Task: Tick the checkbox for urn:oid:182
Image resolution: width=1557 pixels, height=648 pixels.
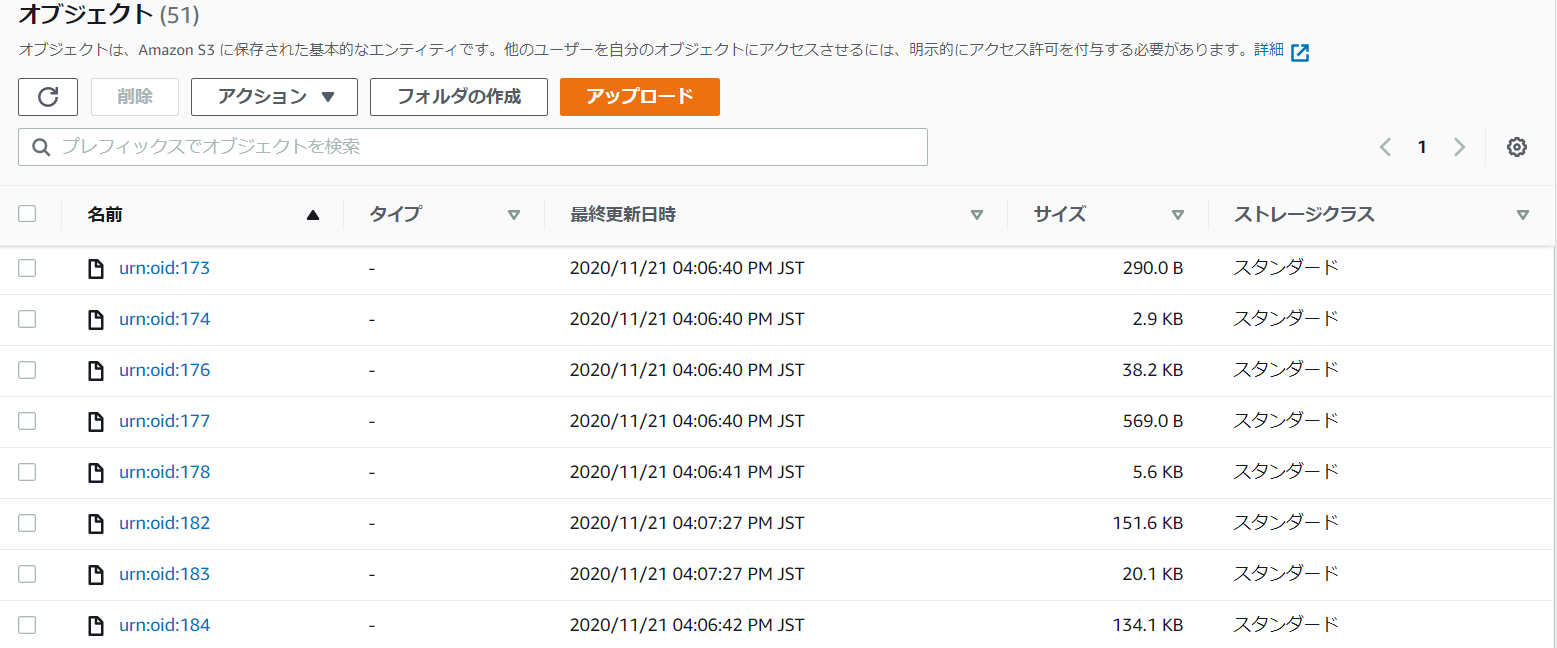Action: 27,523
